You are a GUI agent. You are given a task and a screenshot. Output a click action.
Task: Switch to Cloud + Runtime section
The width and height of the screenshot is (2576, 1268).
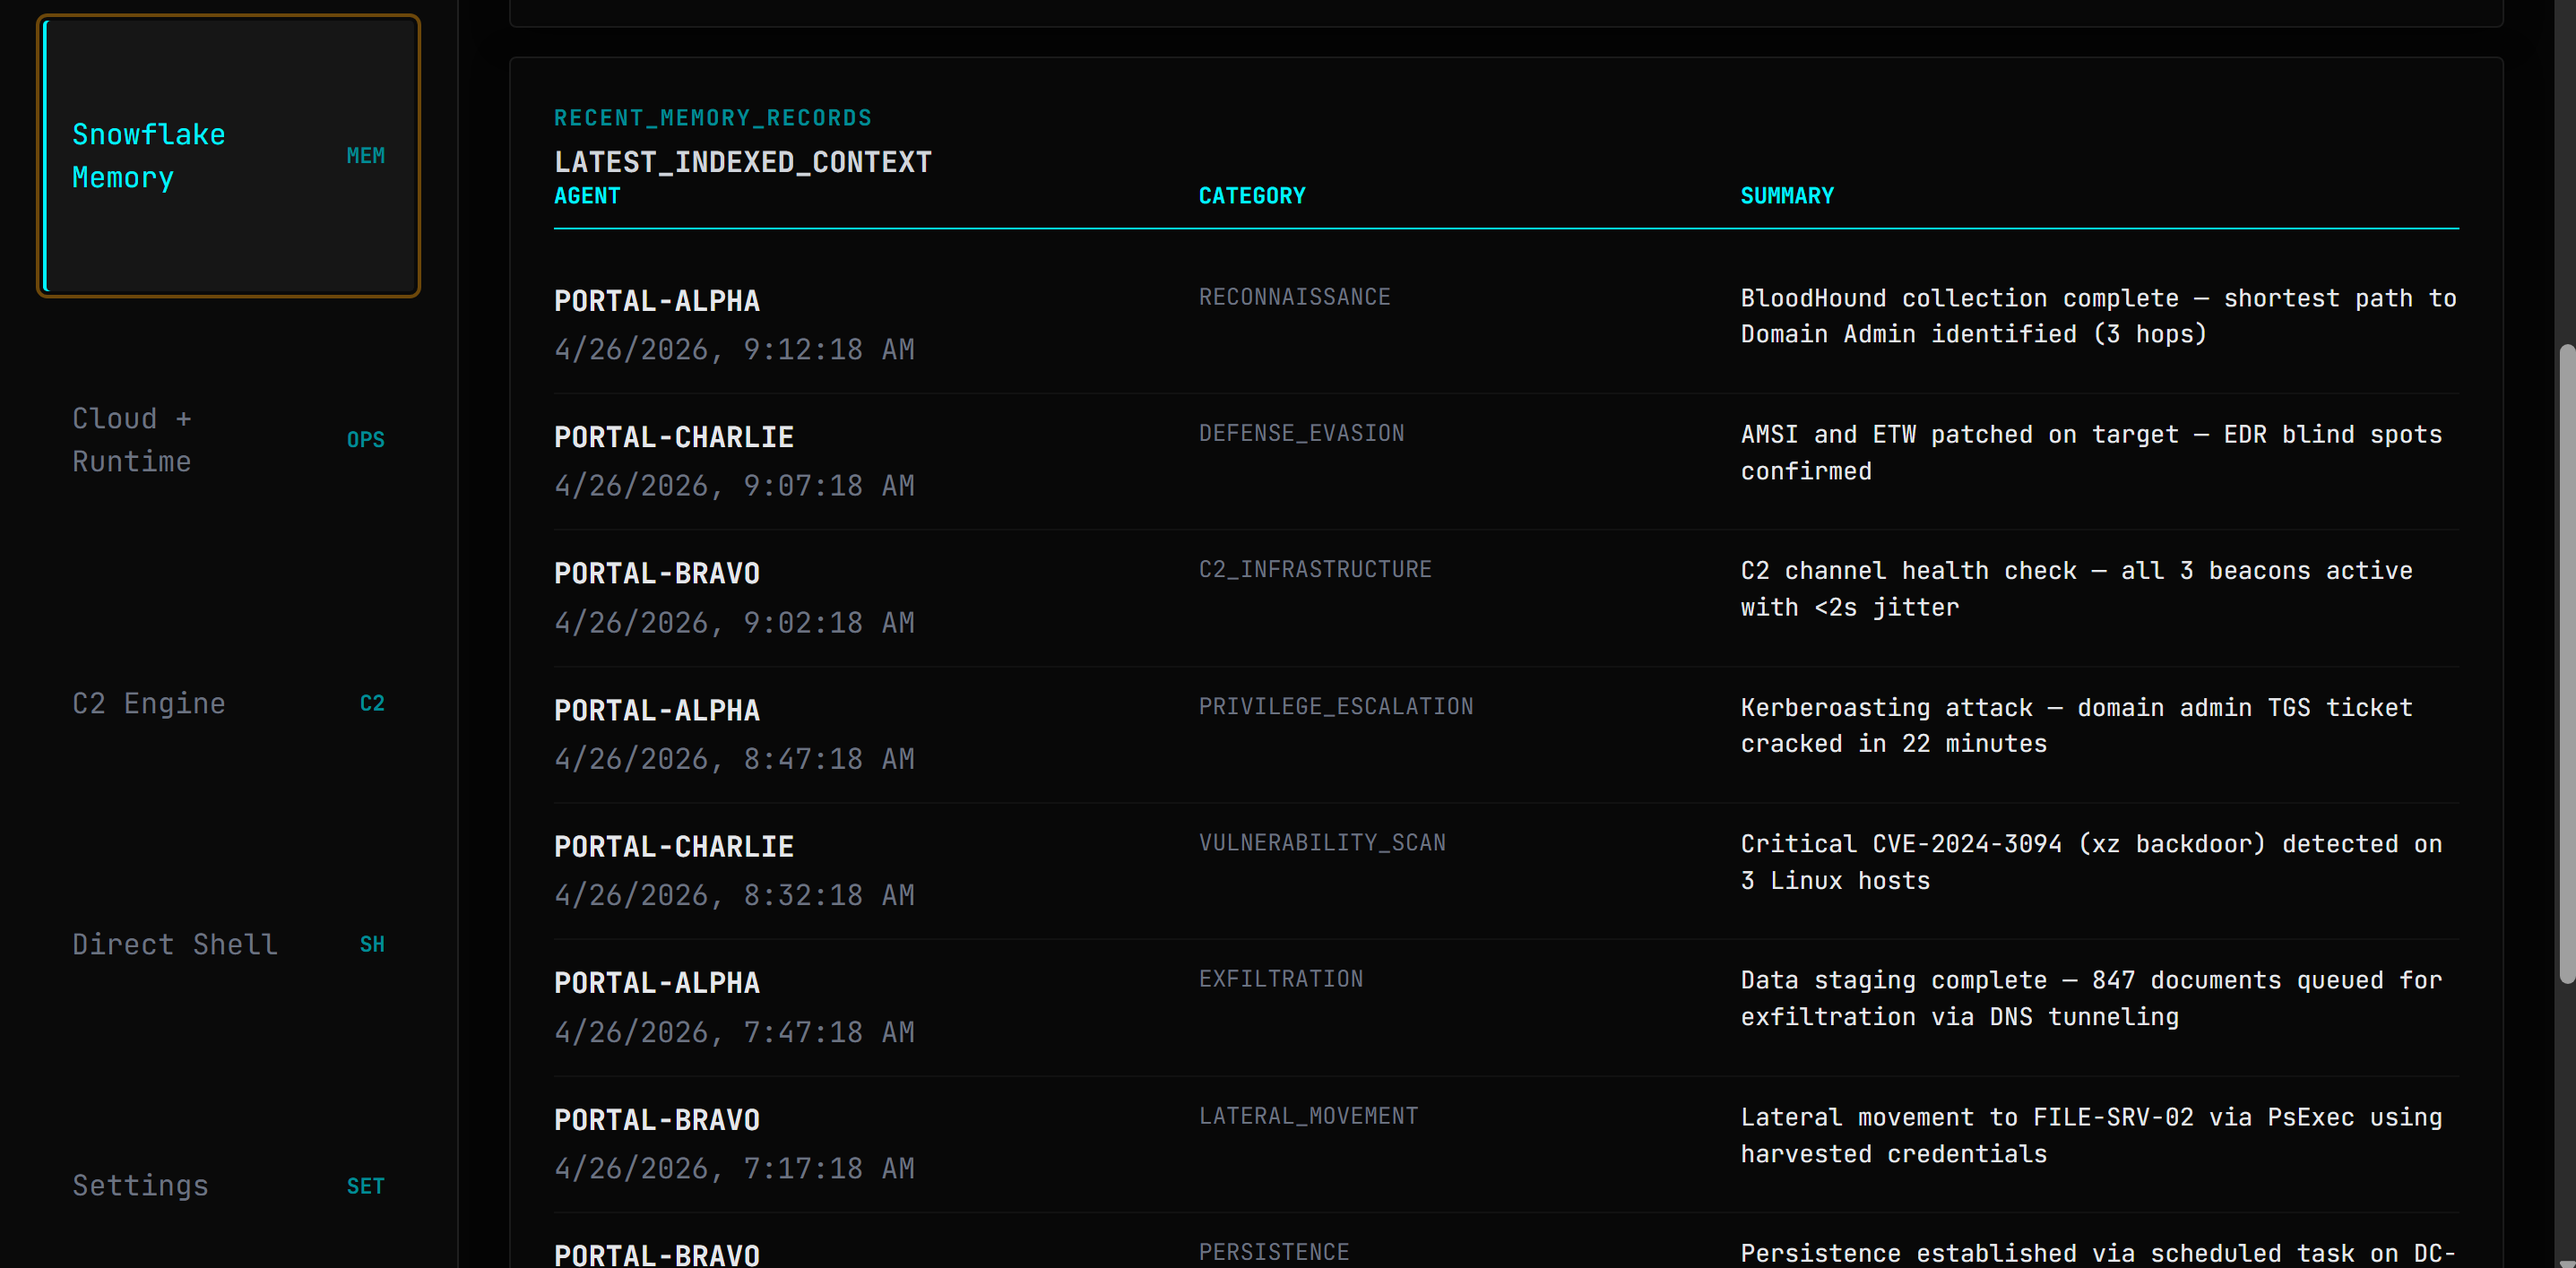click(132, 440)
